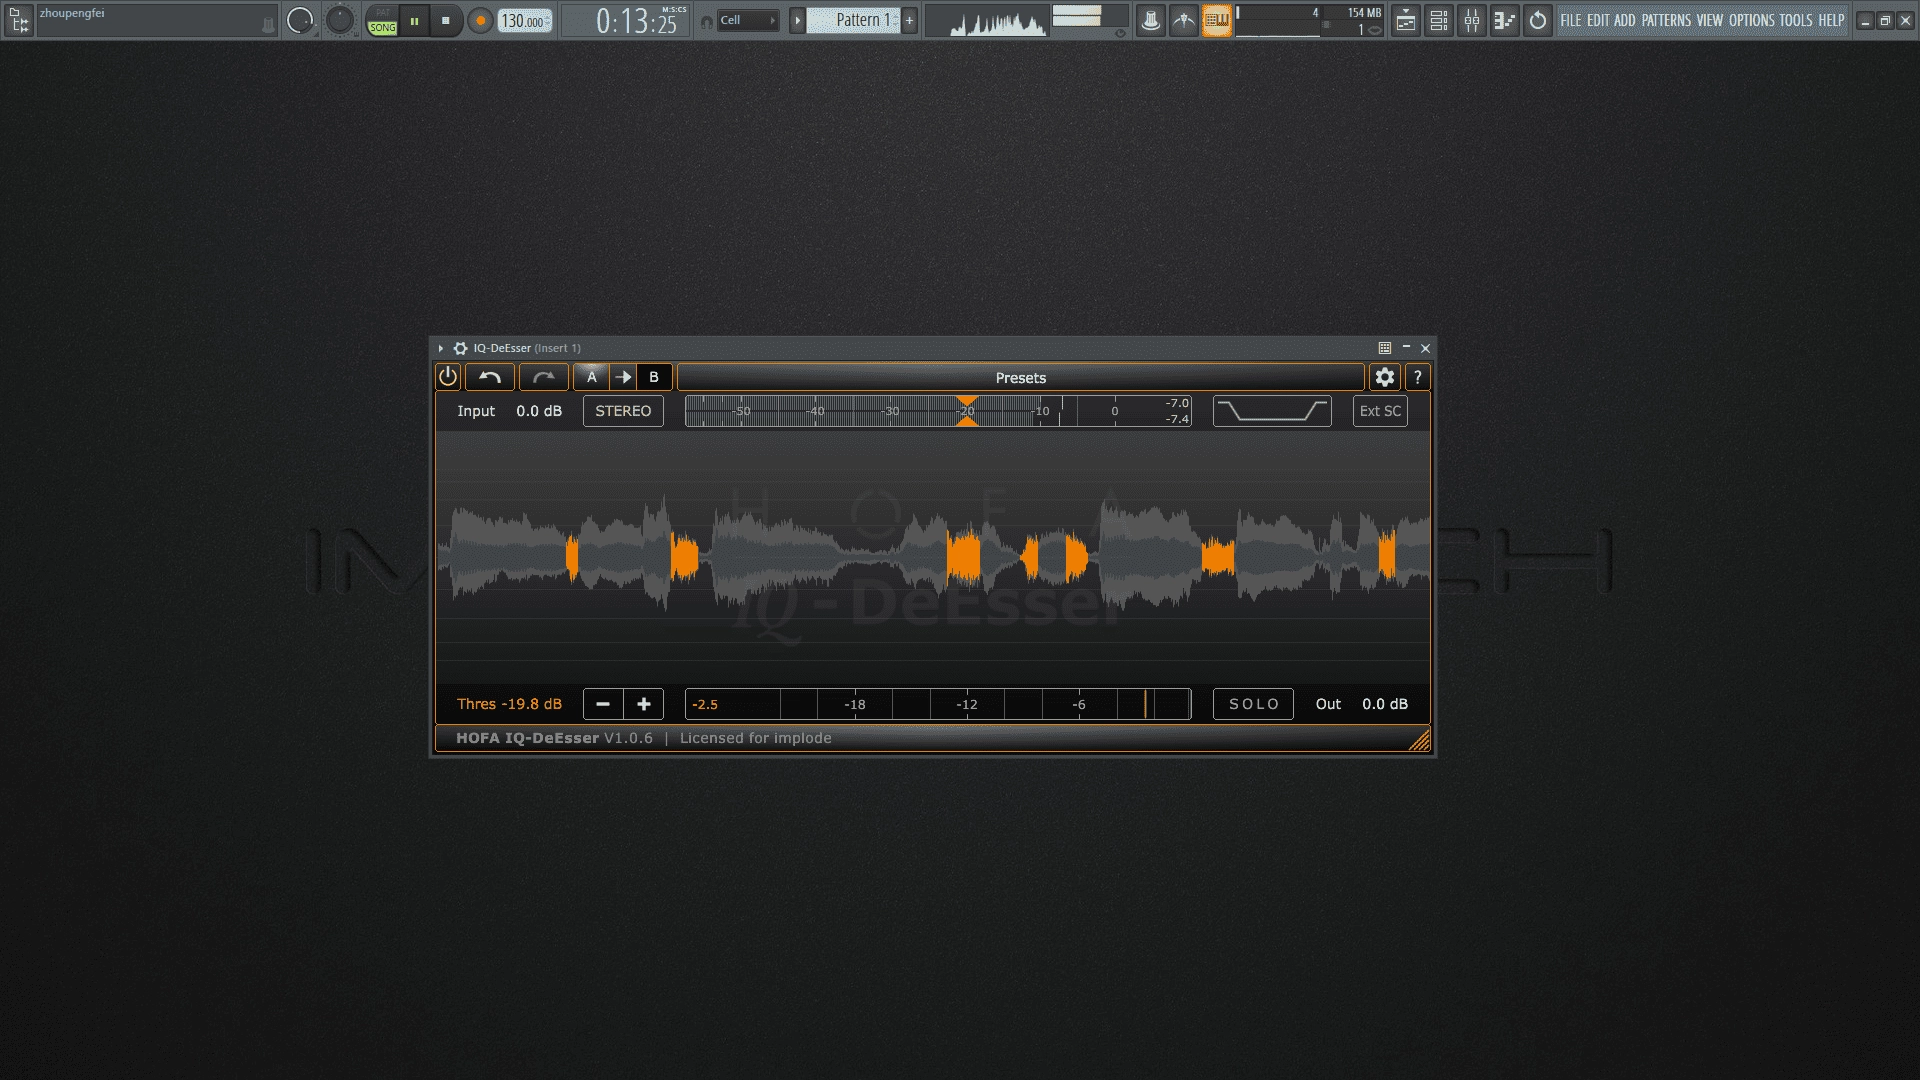1920x1080 pixels.
Task: Open the Playlist view icon
Action: click(1405, 20)
